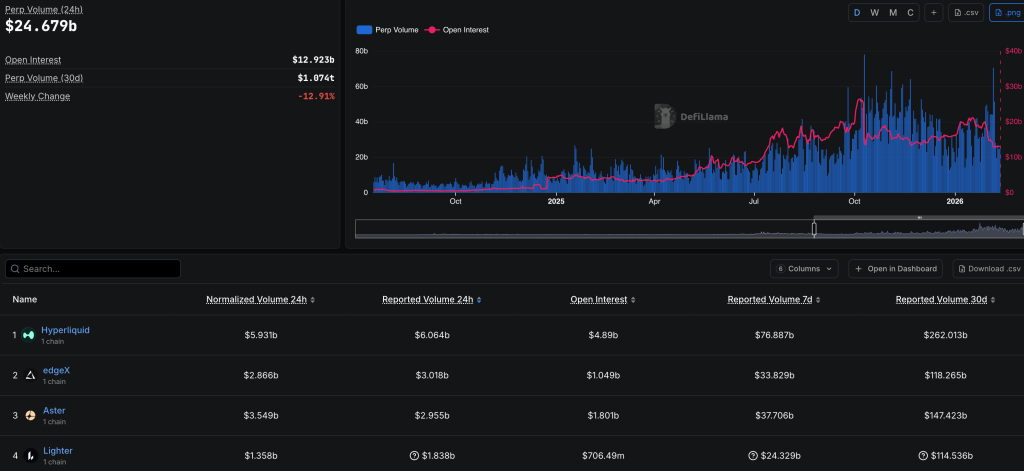Switch chart to weekly (W) interval
The width and height of the screenshot is (1024, 471).
[875, 12]
